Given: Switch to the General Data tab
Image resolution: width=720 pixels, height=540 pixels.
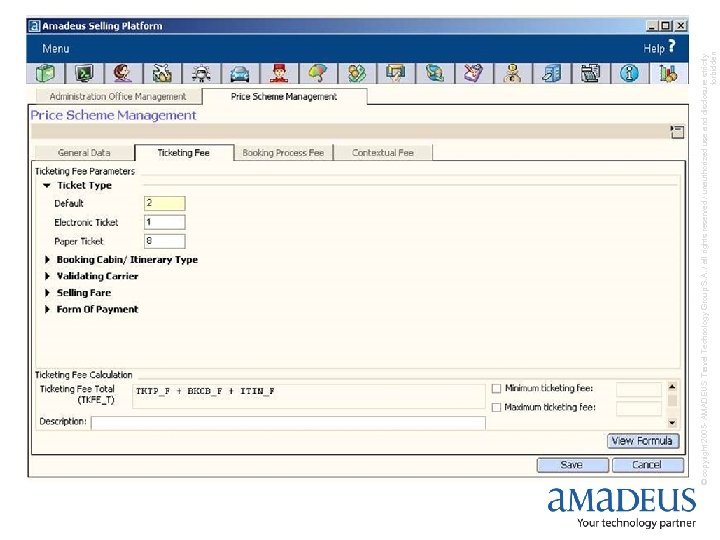Looking at the screenshot, I should [x=84, y=152].
